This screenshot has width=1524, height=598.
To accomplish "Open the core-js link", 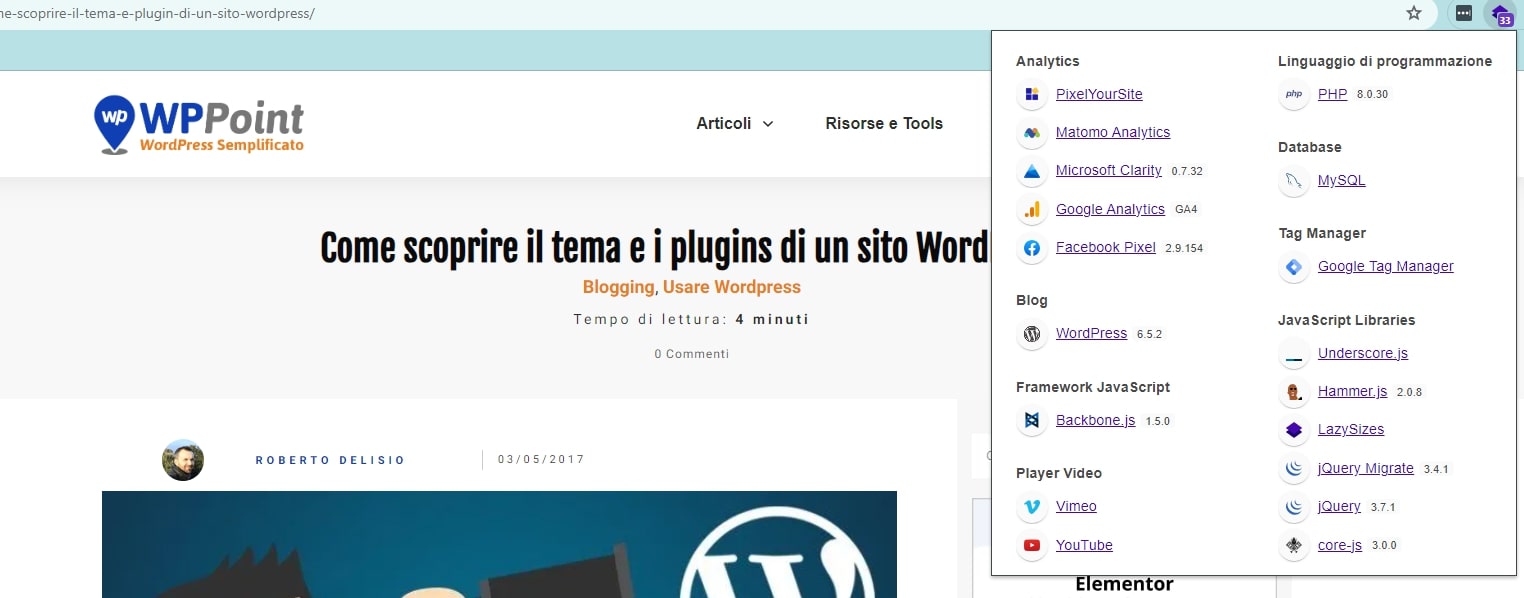I will tap(1340, 545).
